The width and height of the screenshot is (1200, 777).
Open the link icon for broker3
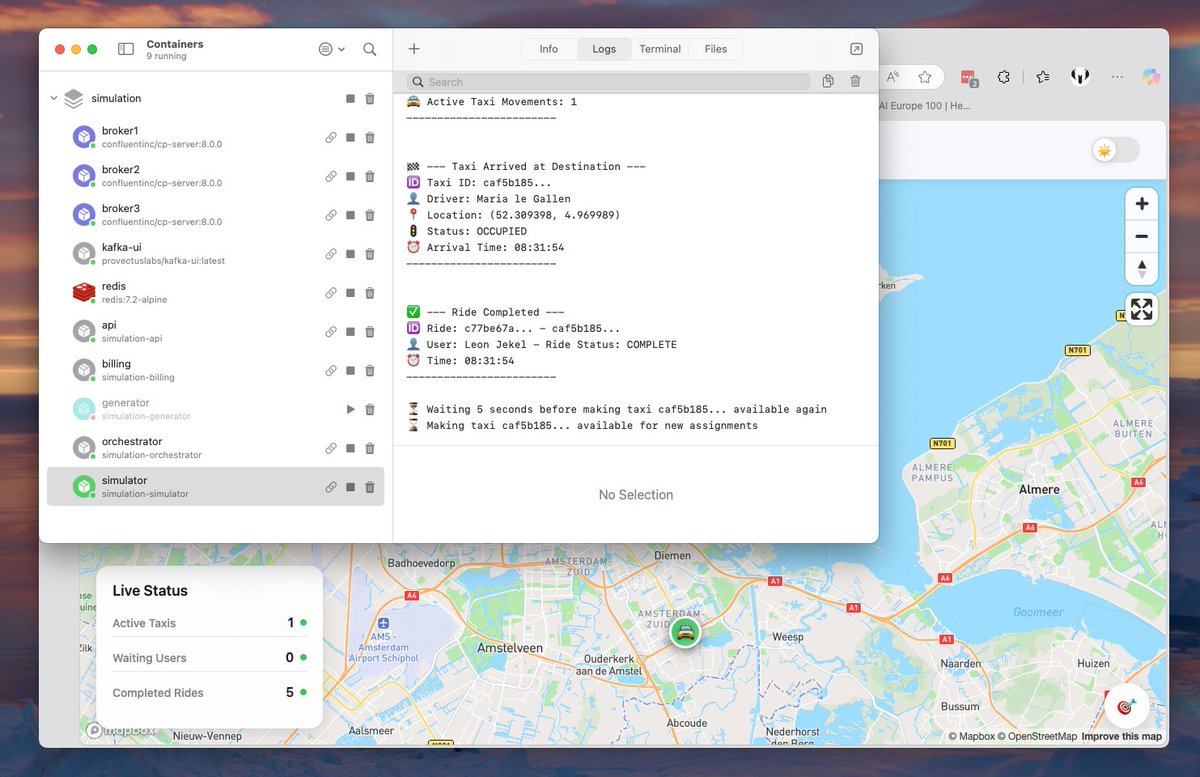point(331,215)
